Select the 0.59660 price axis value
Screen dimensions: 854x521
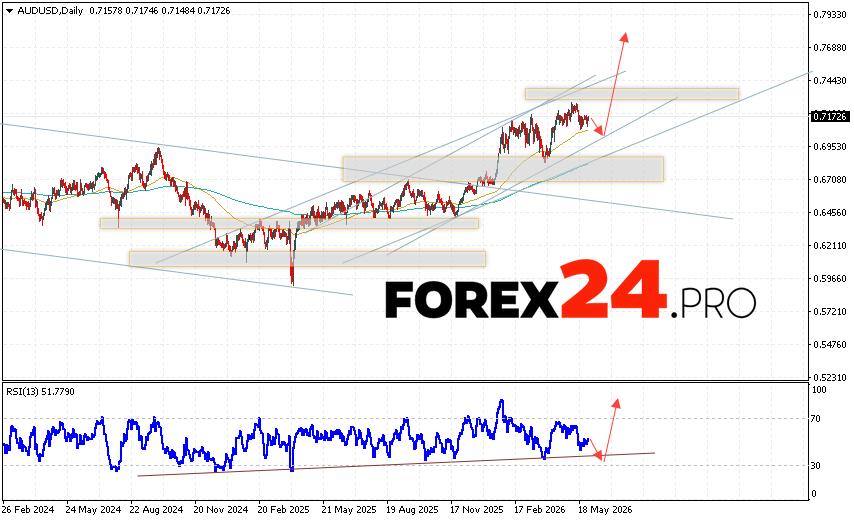(x=830, y=278)
